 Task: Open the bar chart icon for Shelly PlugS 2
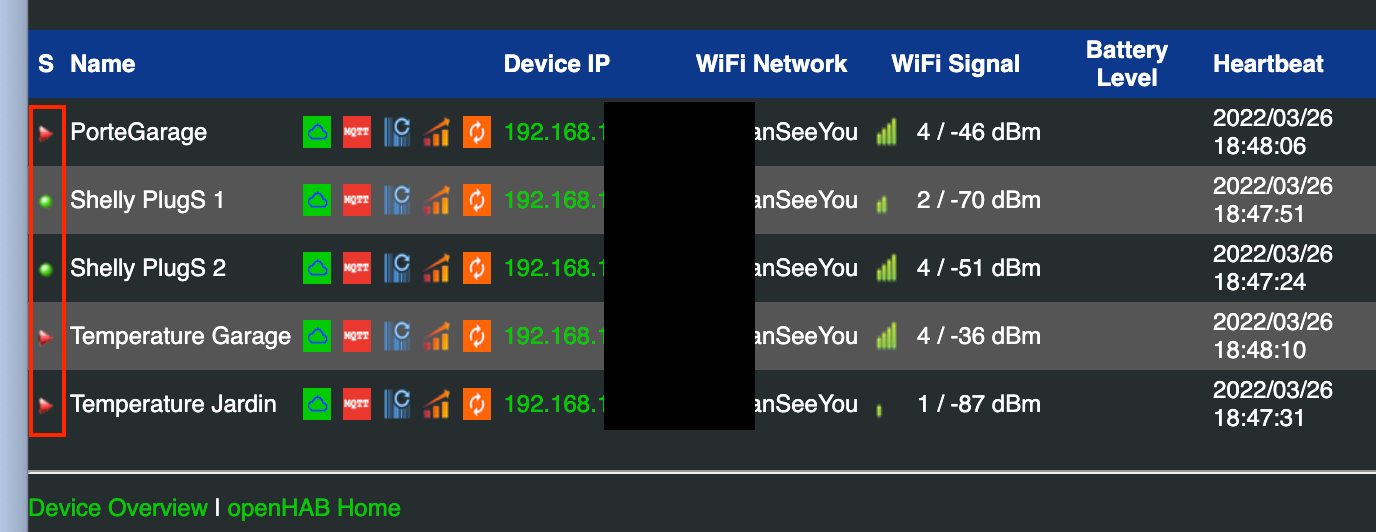pyautogui.click(x=437, y=268)
